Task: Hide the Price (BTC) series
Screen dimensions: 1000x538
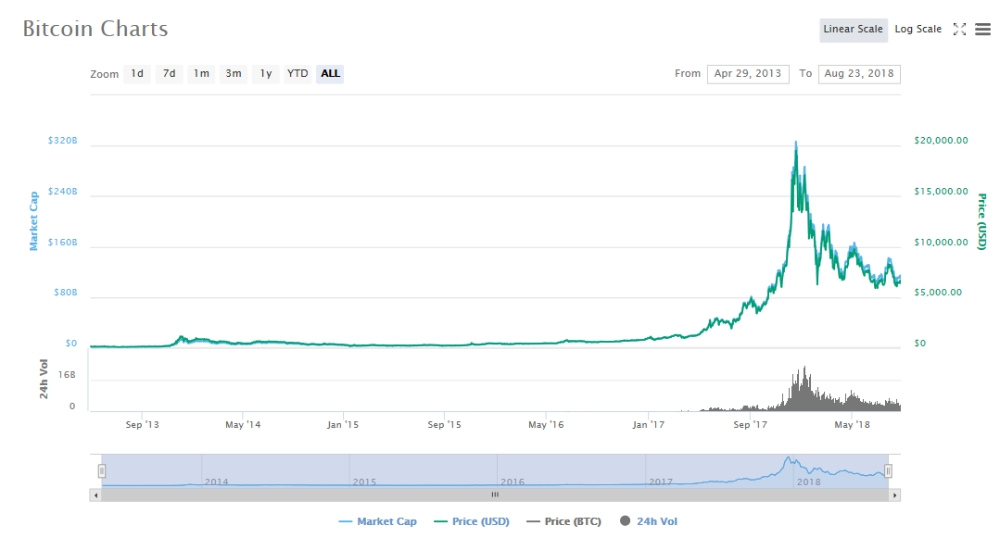Action: click(x=568, y=521)
